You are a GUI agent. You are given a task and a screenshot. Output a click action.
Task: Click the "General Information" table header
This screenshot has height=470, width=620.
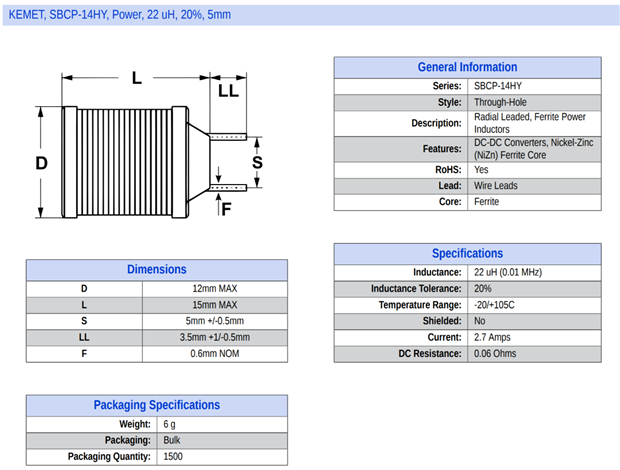click(x=467, y=67)
